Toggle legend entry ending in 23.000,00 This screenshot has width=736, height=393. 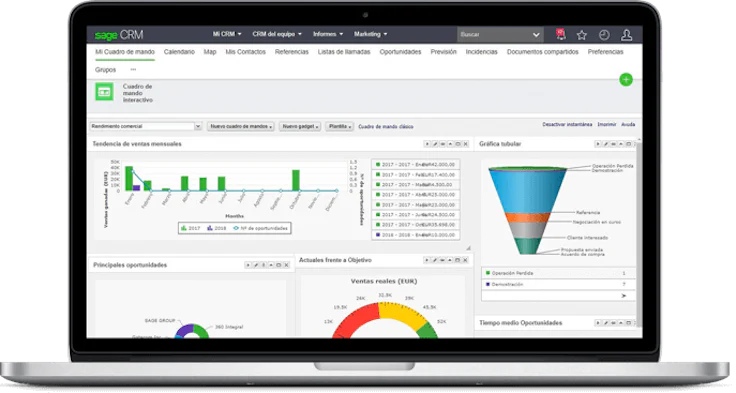click(415, 205)
